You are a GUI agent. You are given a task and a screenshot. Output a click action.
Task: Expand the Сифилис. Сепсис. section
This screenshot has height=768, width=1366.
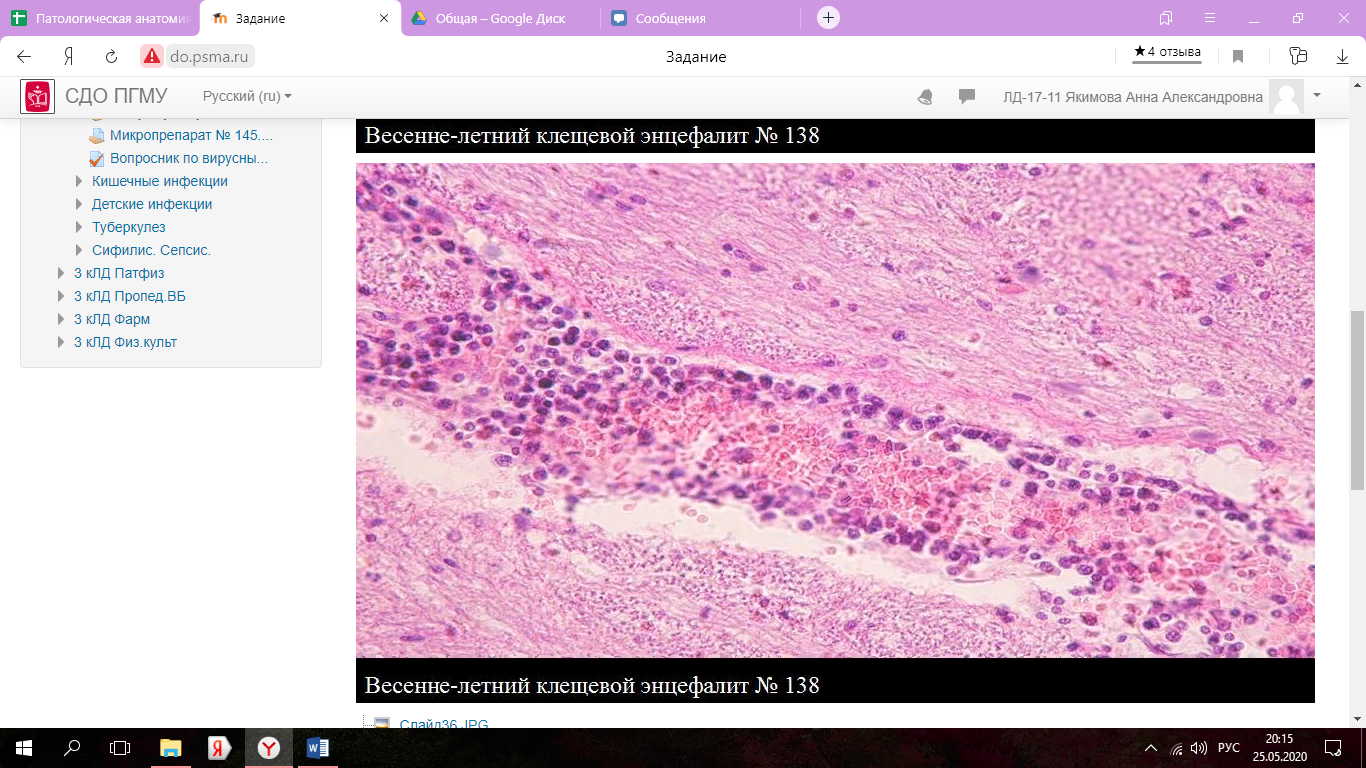click(80, 250)
